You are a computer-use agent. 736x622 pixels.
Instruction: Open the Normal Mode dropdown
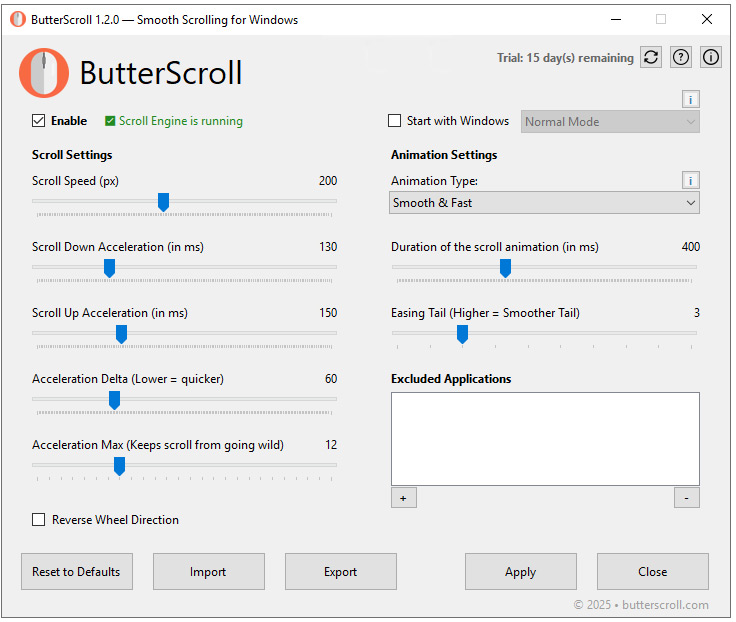click(610, 122)
